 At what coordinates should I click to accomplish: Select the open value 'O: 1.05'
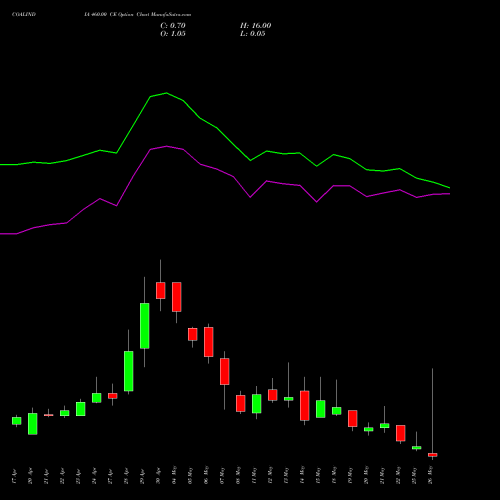coord(173,34)
